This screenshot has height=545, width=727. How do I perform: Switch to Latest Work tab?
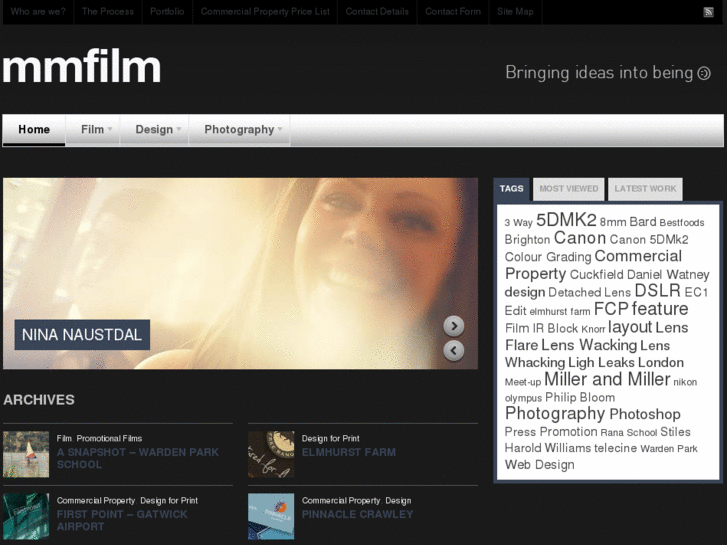coord(645,189)
